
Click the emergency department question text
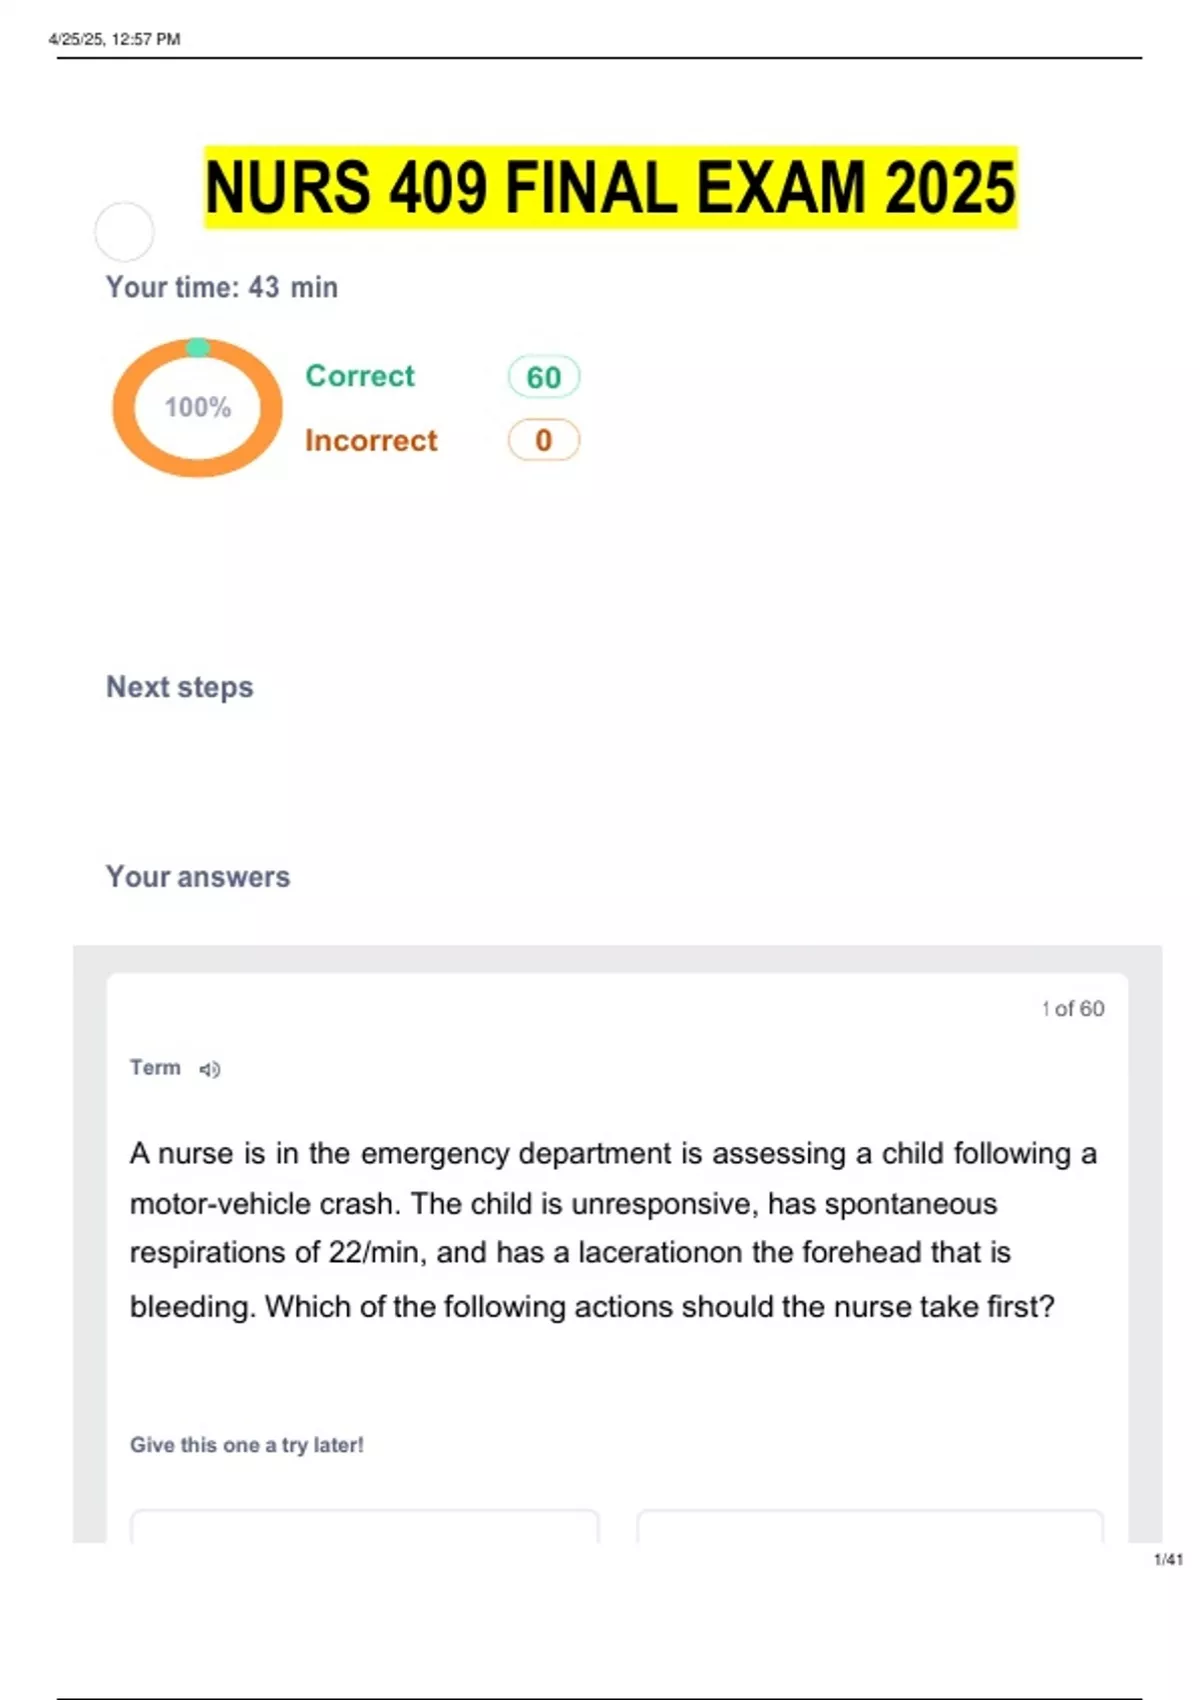click(x=612, y=1229)
